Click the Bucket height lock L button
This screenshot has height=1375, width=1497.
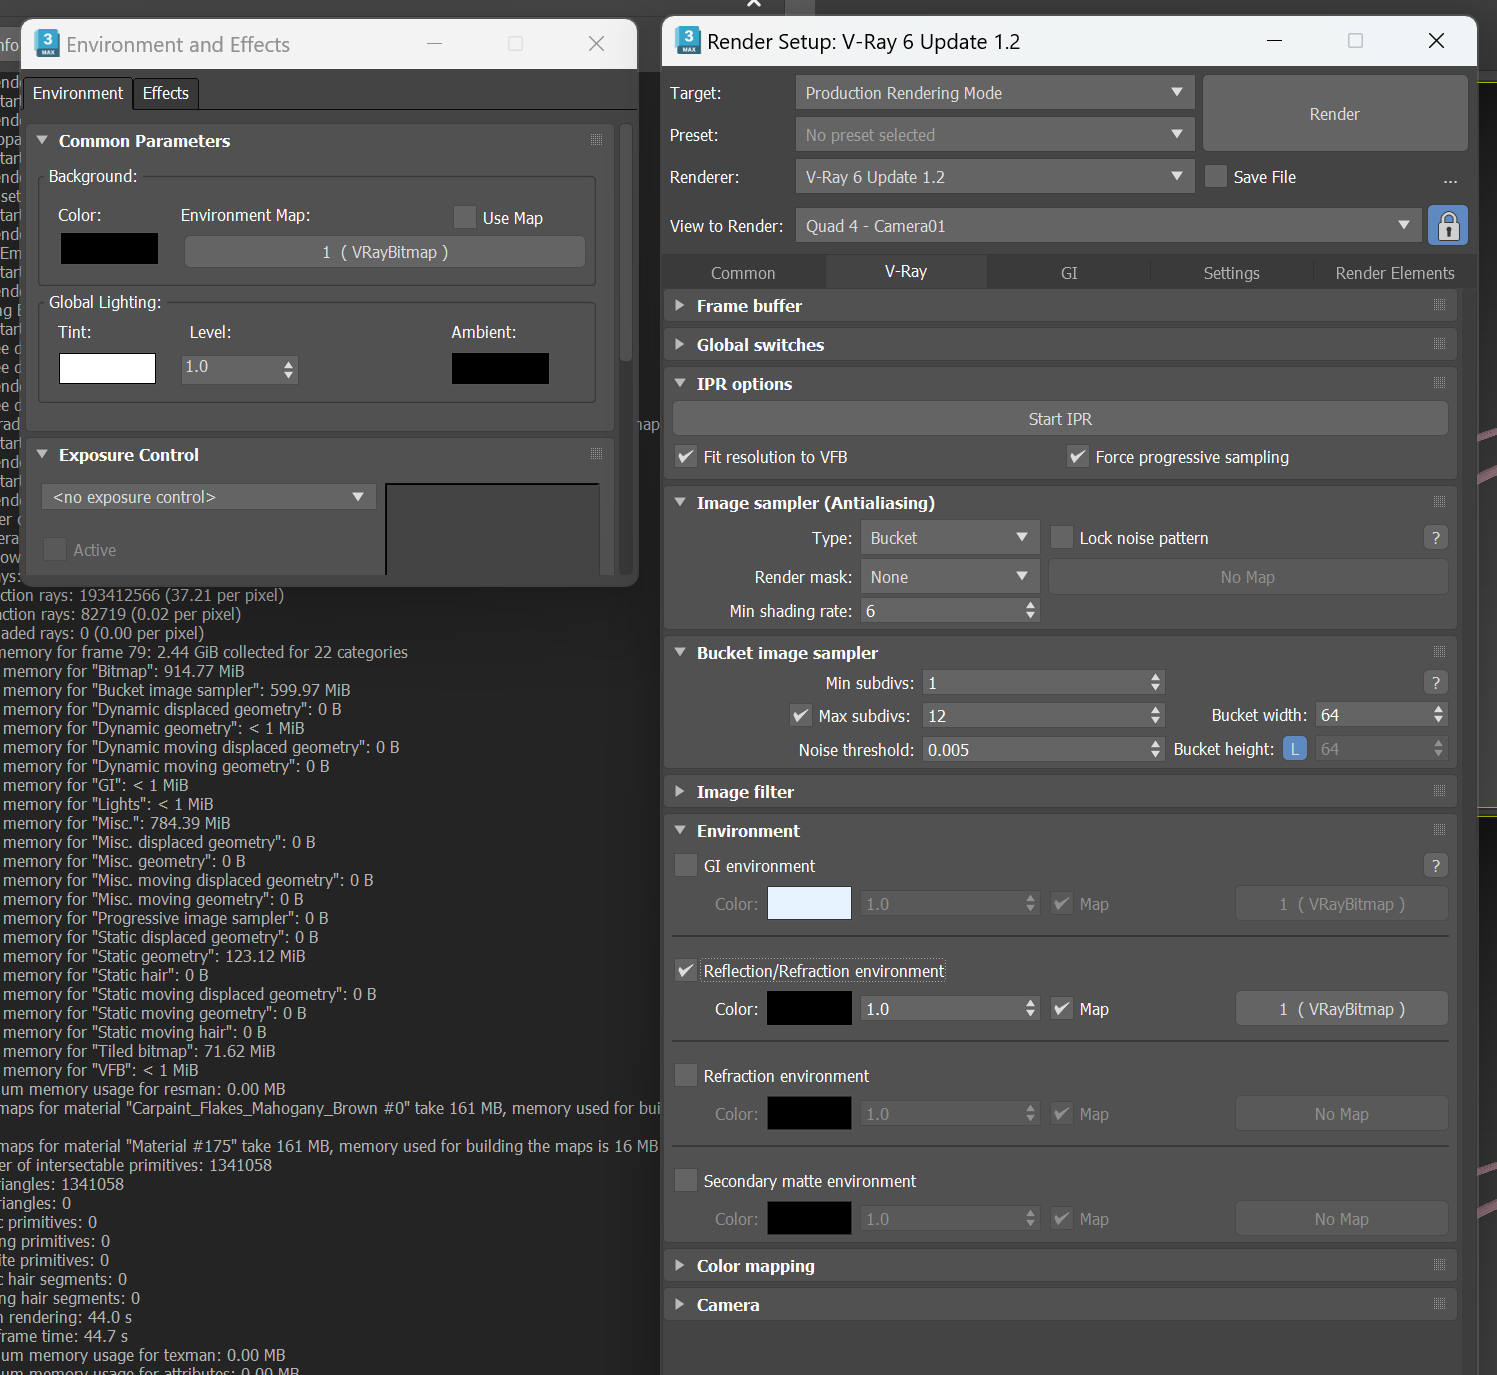[x=1295, y=749]
